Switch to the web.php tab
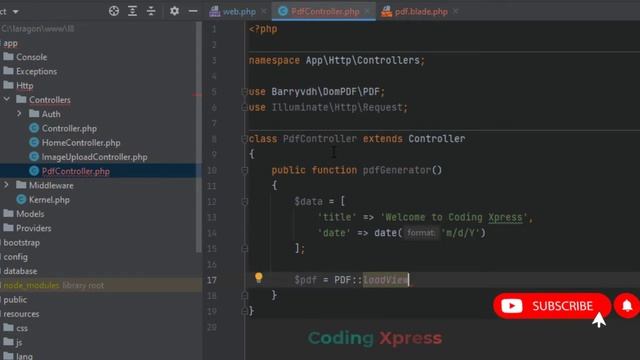640x360 pixels. tap(233, 11)
